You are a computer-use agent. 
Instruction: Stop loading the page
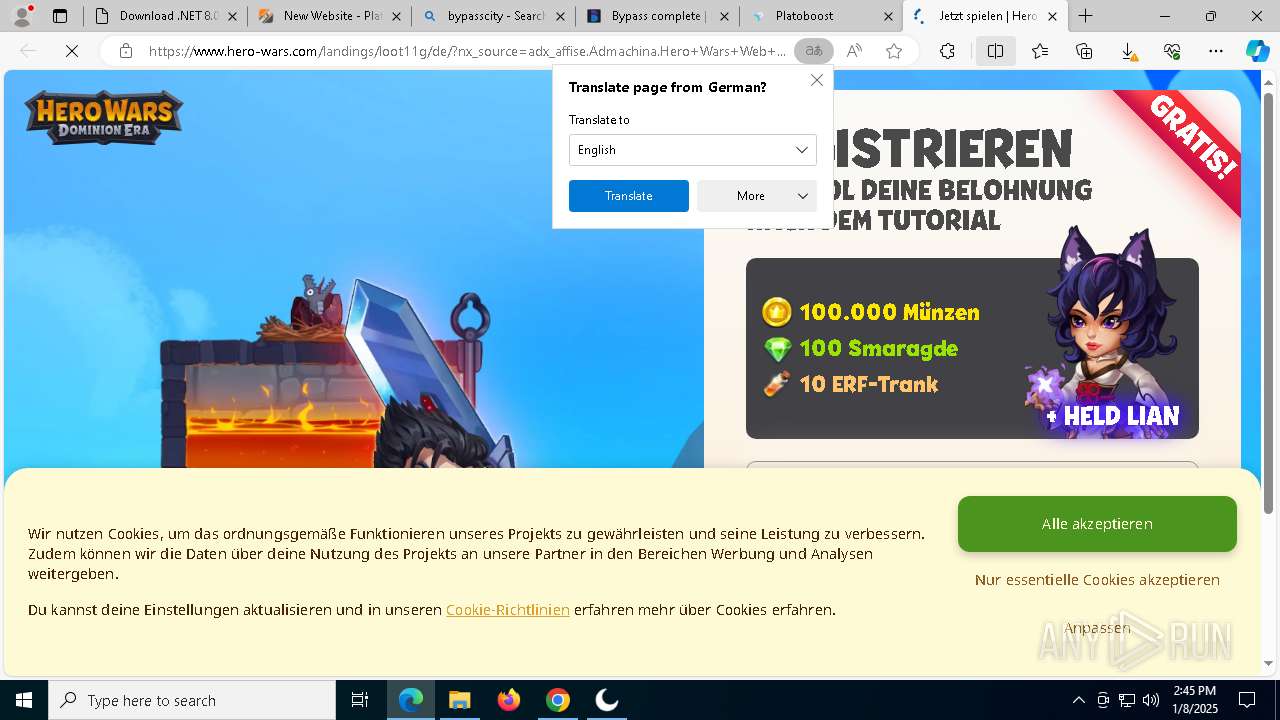[72, 51]
